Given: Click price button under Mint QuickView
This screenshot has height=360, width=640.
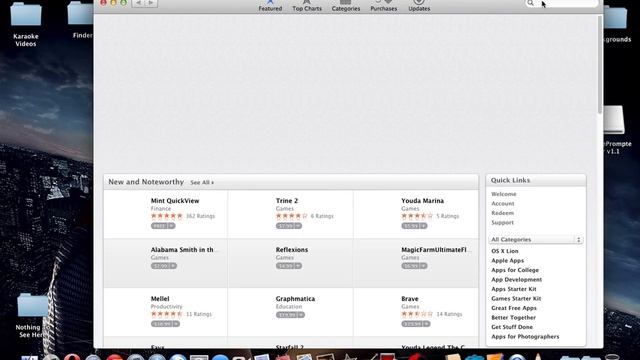Looking at the screenshot, I should [x=163, y=226].
